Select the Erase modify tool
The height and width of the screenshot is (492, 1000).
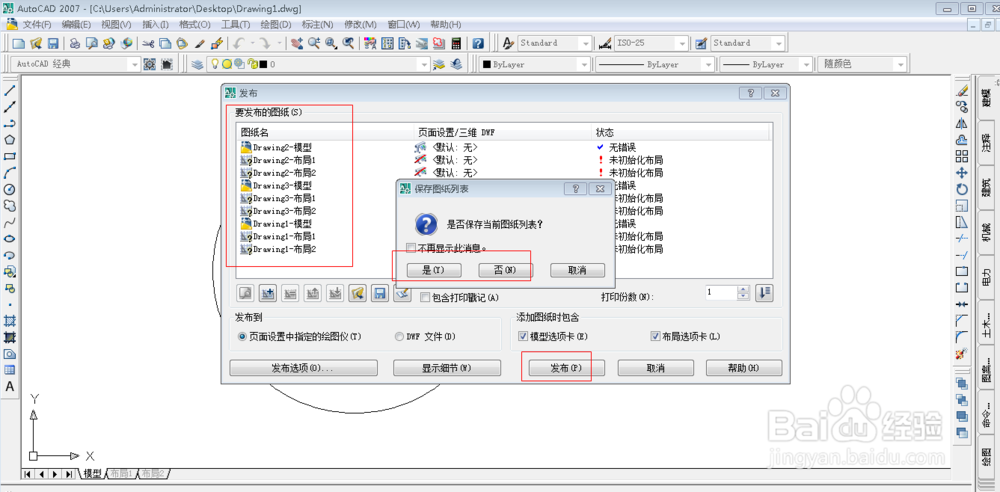pyautogui.click(x=962, y=91)
